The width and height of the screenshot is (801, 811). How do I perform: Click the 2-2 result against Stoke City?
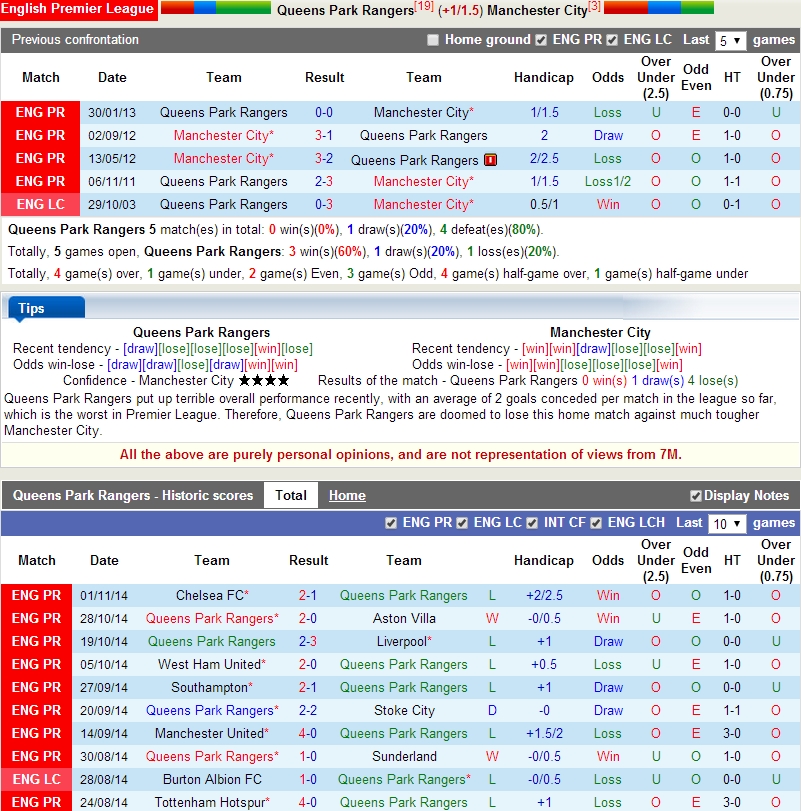coord(308,711)
